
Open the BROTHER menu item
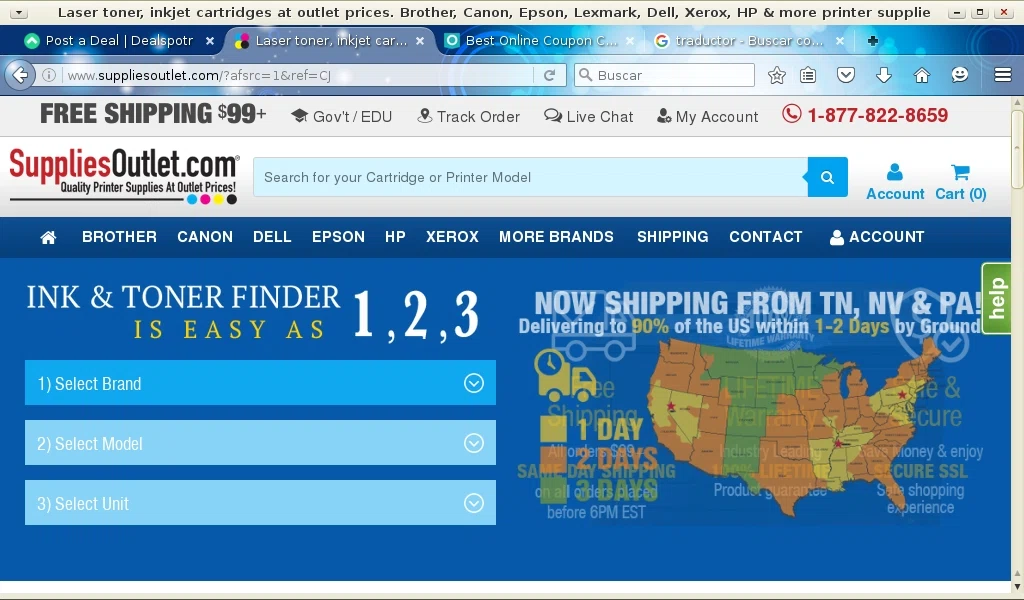click(119, 237)
